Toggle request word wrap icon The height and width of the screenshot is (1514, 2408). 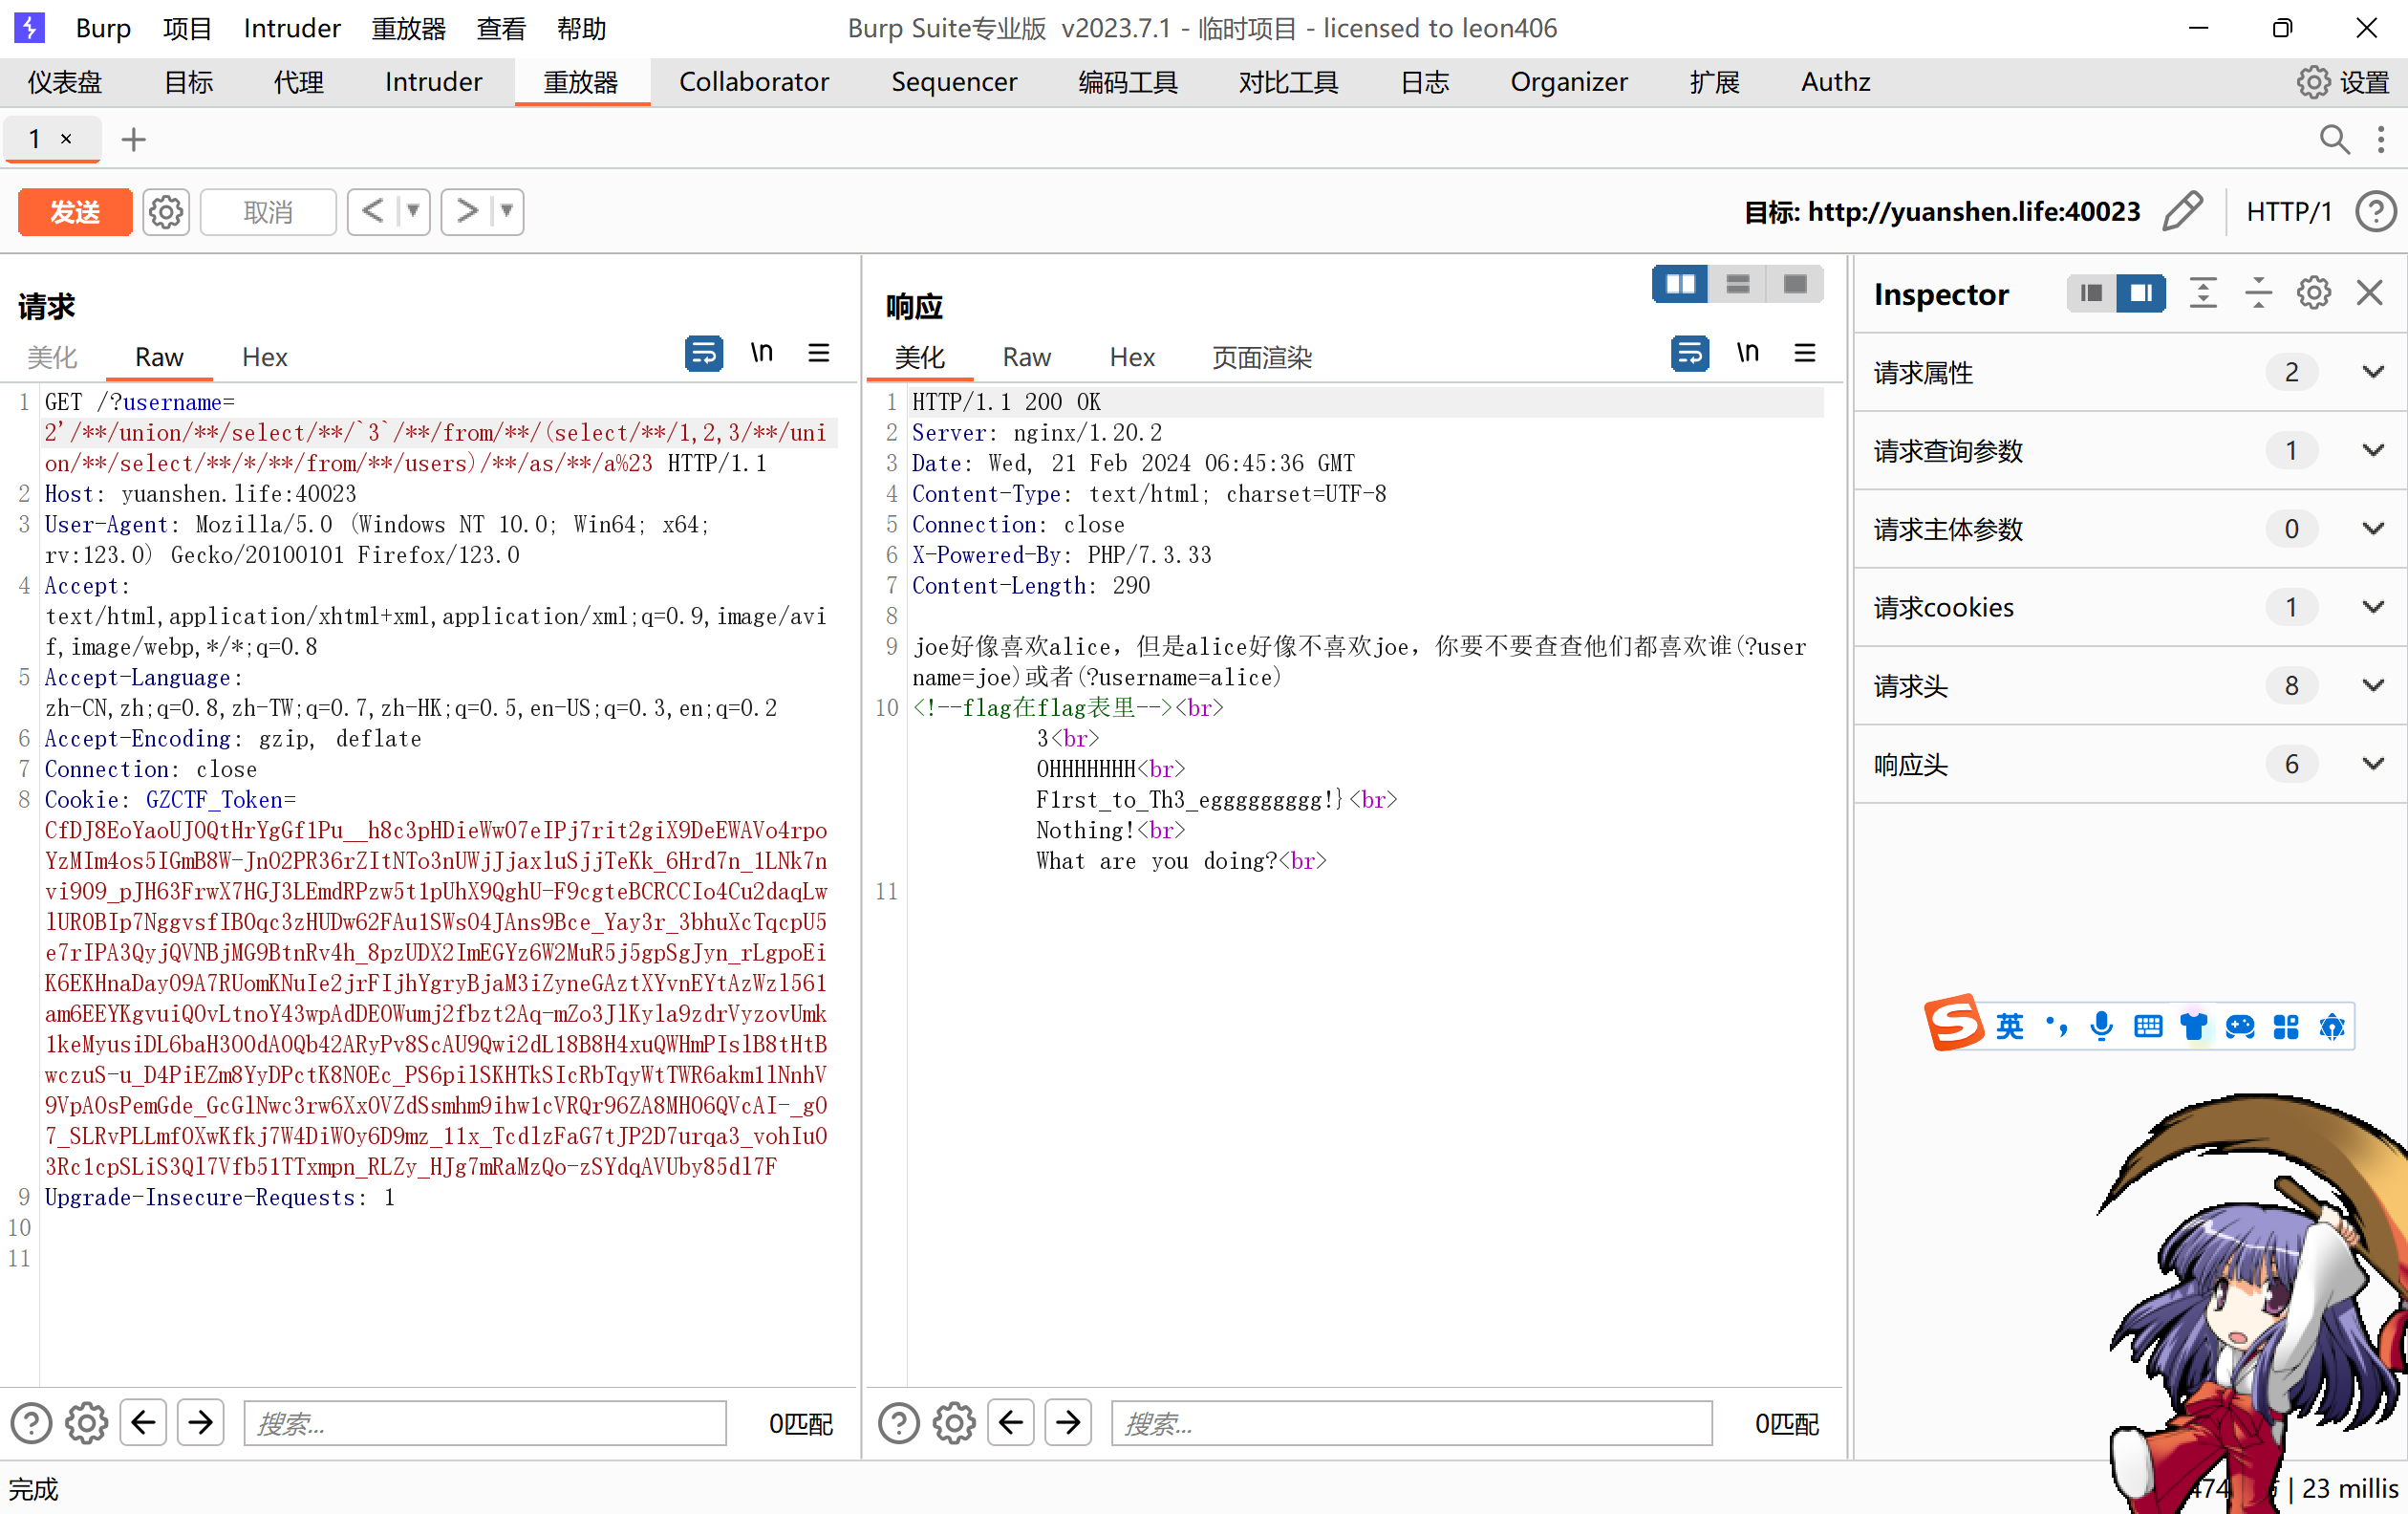pyautogui.click(x=703, y=353)
